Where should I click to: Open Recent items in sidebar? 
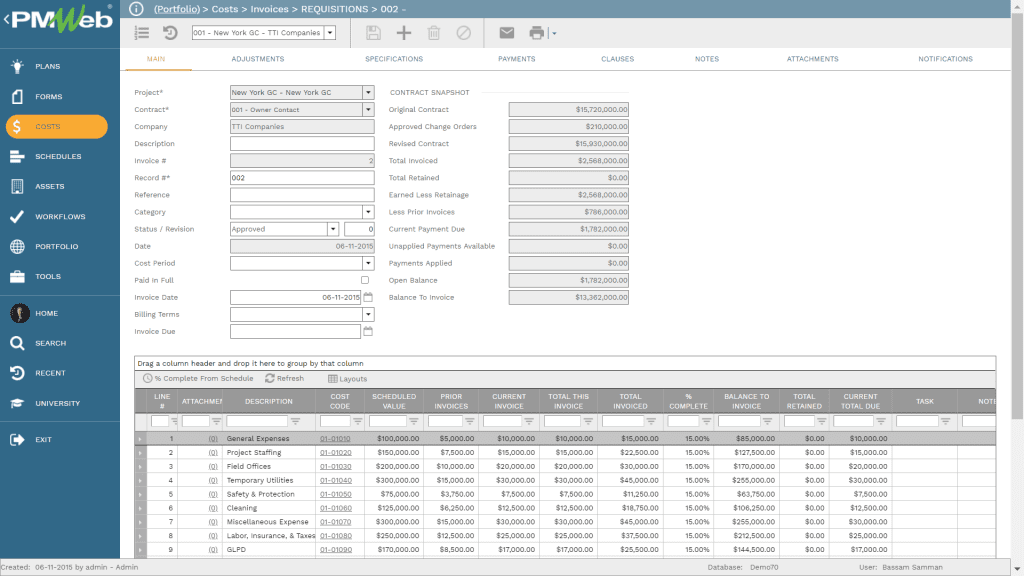(50, 374)
